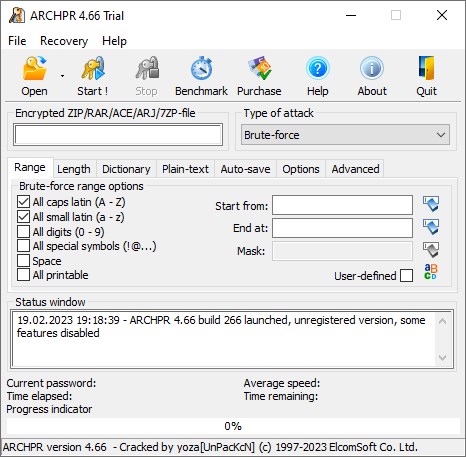Open the Plain-text tab
Screen dimensions: 466x457
coord(185,169)
